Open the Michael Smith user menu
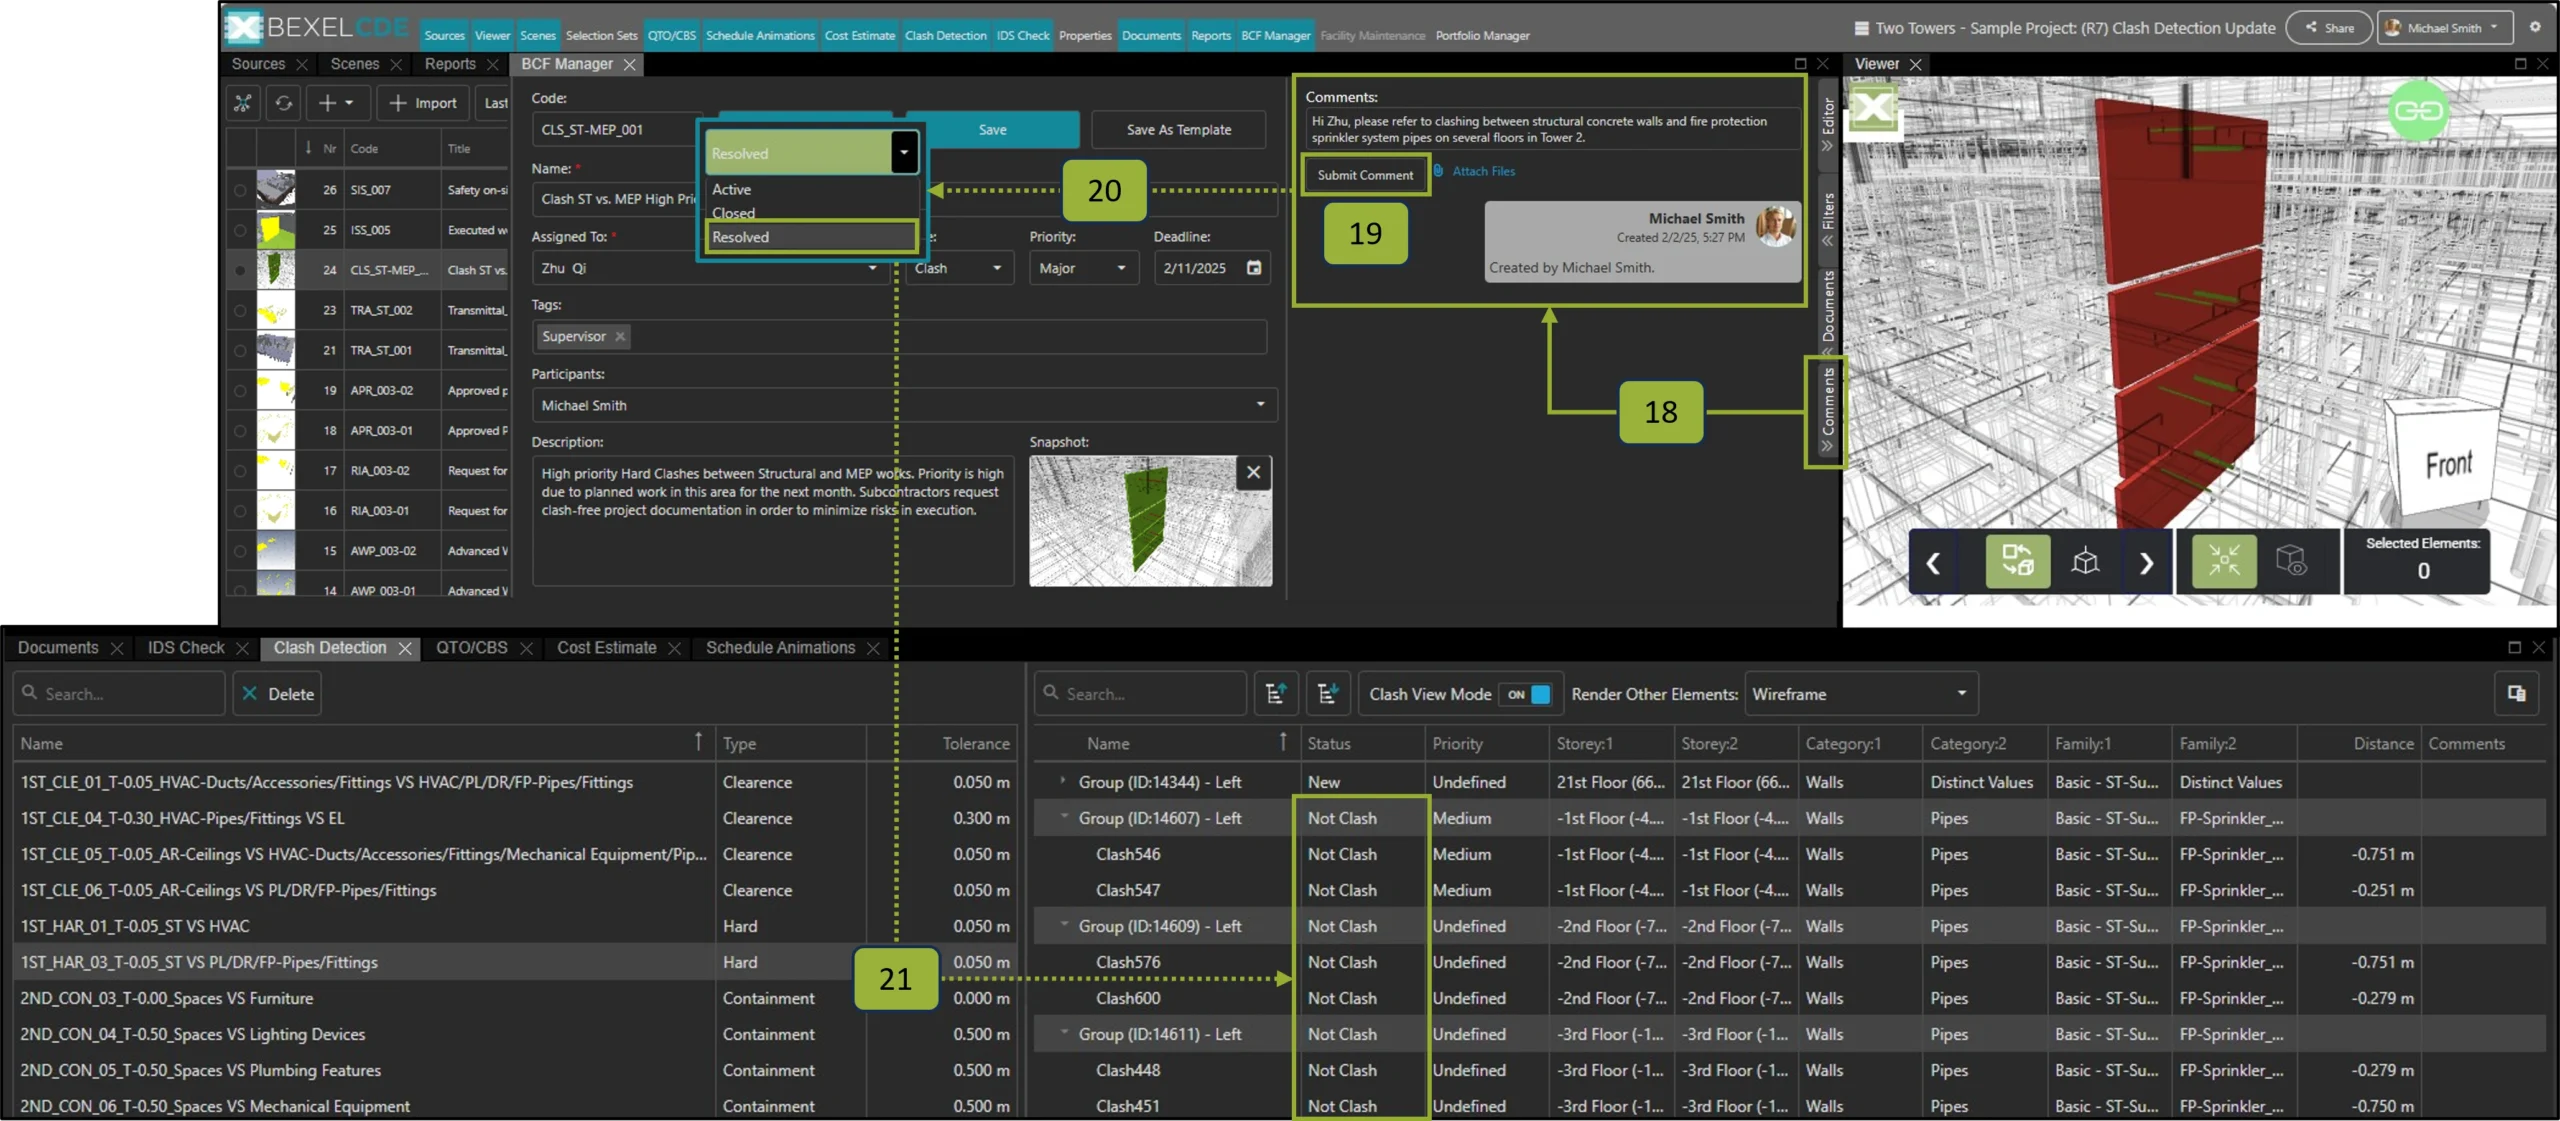2560x1121 pixels. coord(2446,28)
